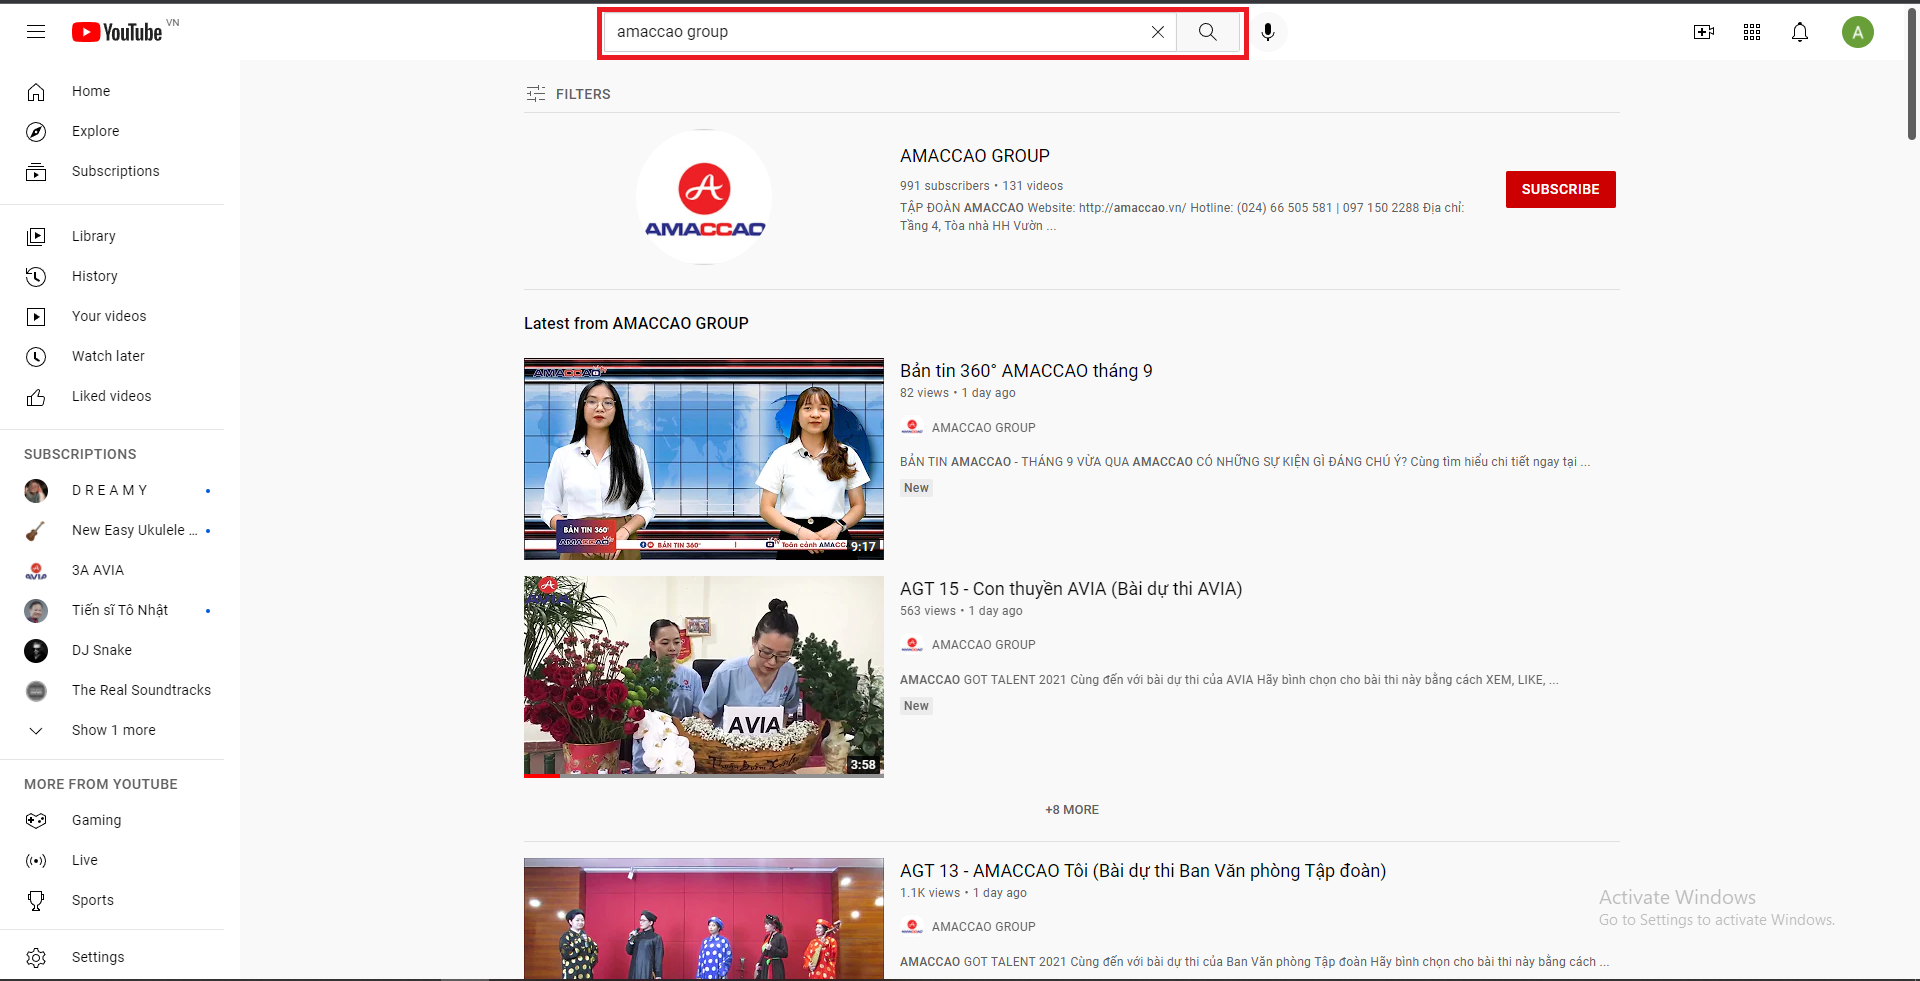Viewport: 1920px width, 981px height.
Task: Open title AGT 13 - AMACCAO Tôi
Action: 1143,871
